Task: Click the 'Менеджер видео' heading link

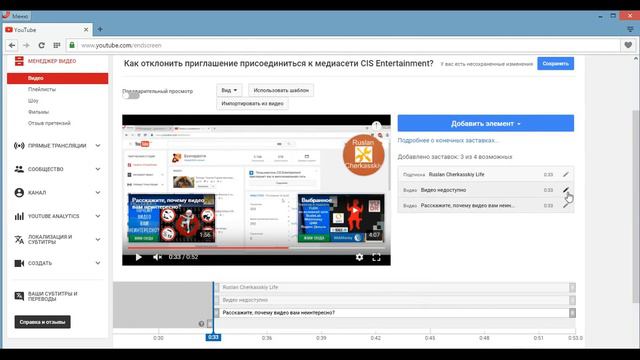Action: tap(52, 61)
